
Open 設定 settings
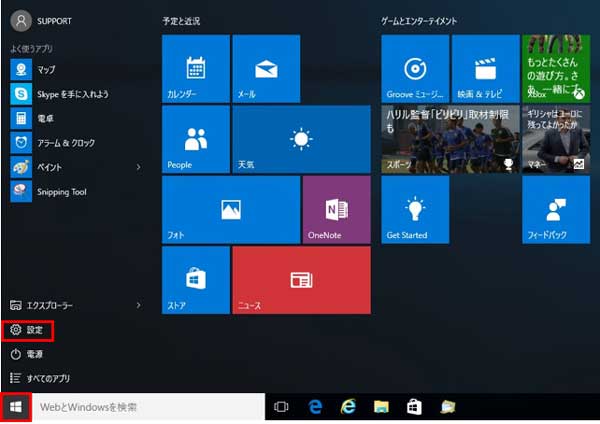pyautogui.click(x=27, y=330)
